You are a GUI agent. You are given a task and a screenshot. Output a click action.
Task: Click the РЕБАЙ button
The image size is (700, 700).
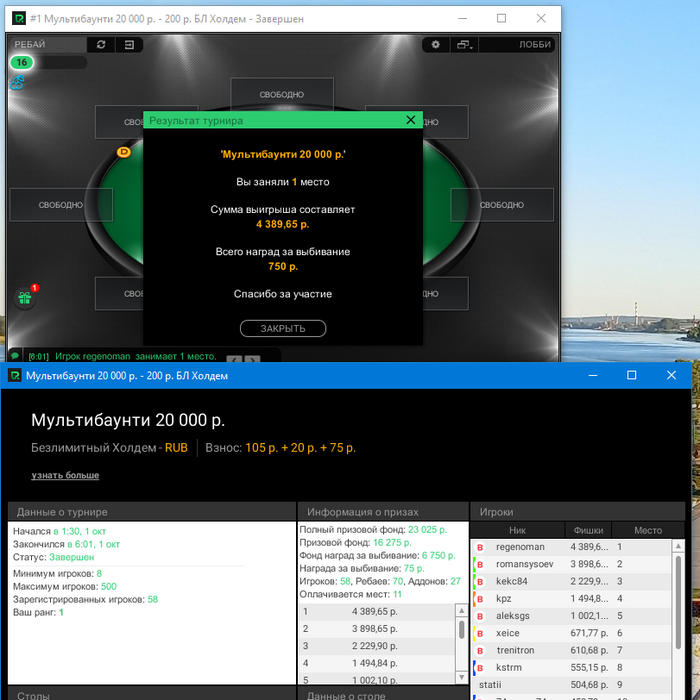coord(47,45)
